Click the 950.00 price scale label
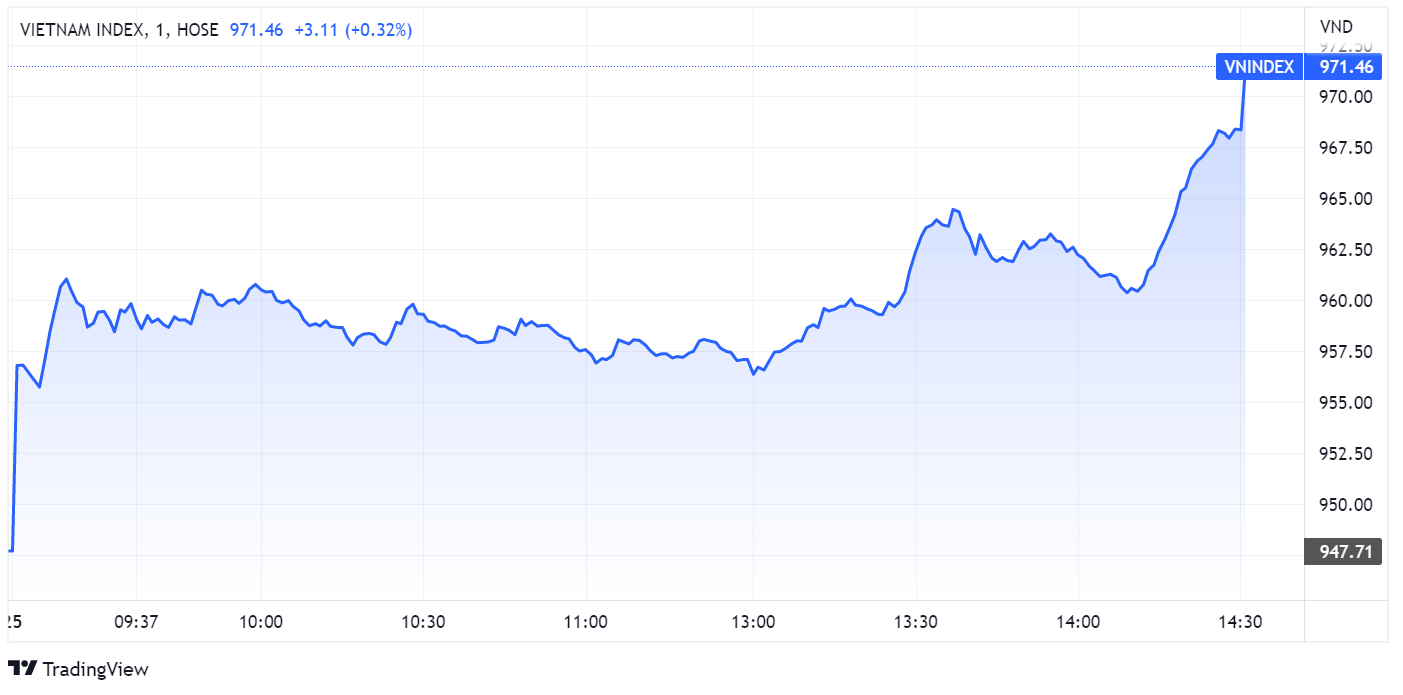 coord(1346,504)
